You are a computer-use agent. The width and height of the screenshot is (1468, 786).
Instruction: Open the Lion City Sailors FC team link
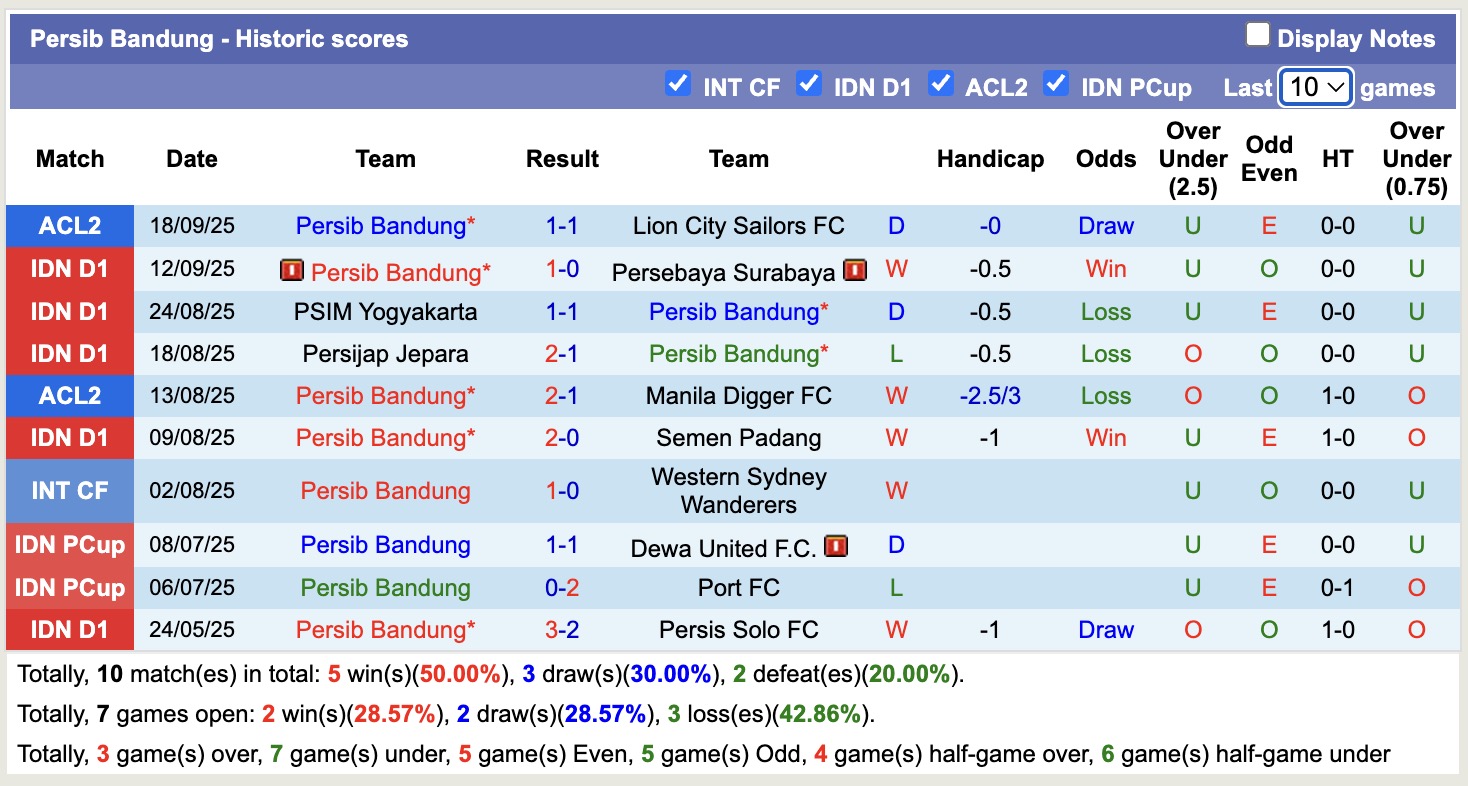point(738,226)
